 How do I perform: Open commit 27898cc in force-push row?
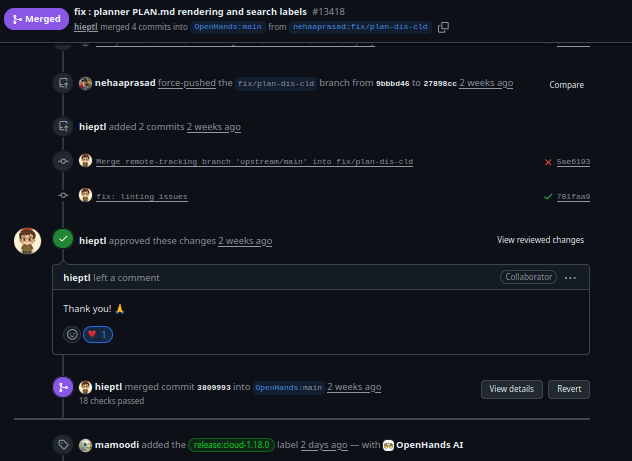click(x=440, y=84)
